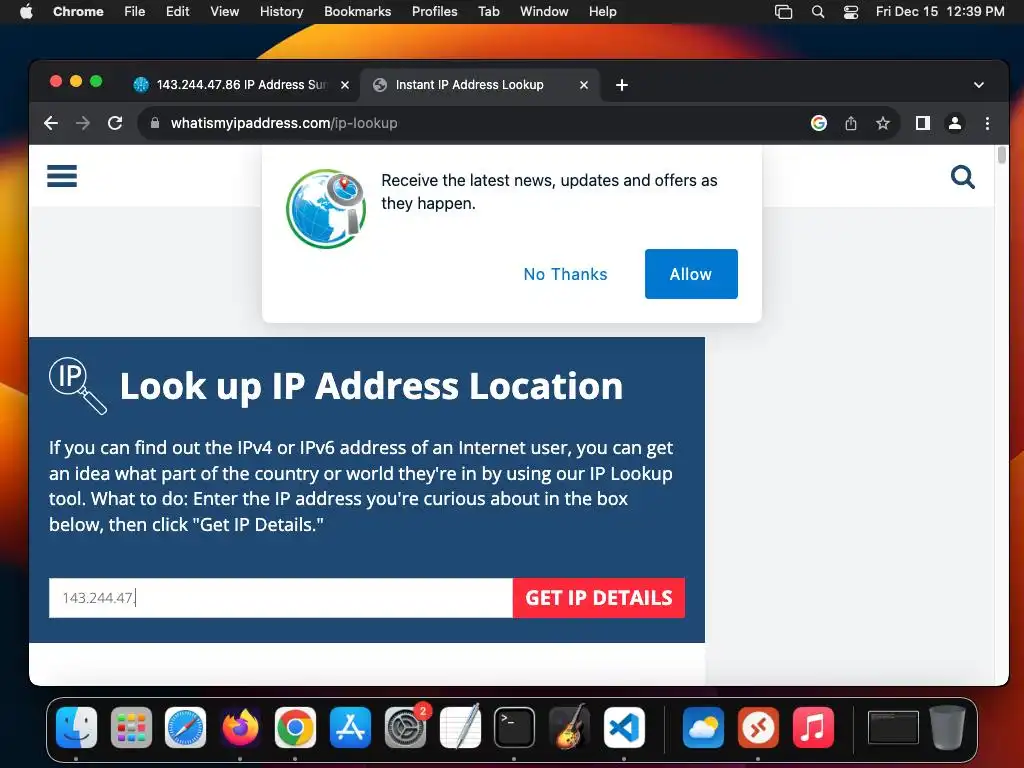This screenshot has width=1024, height=768.
Task: Toggle the Chrome side panel
Action: tap(922, 123)
